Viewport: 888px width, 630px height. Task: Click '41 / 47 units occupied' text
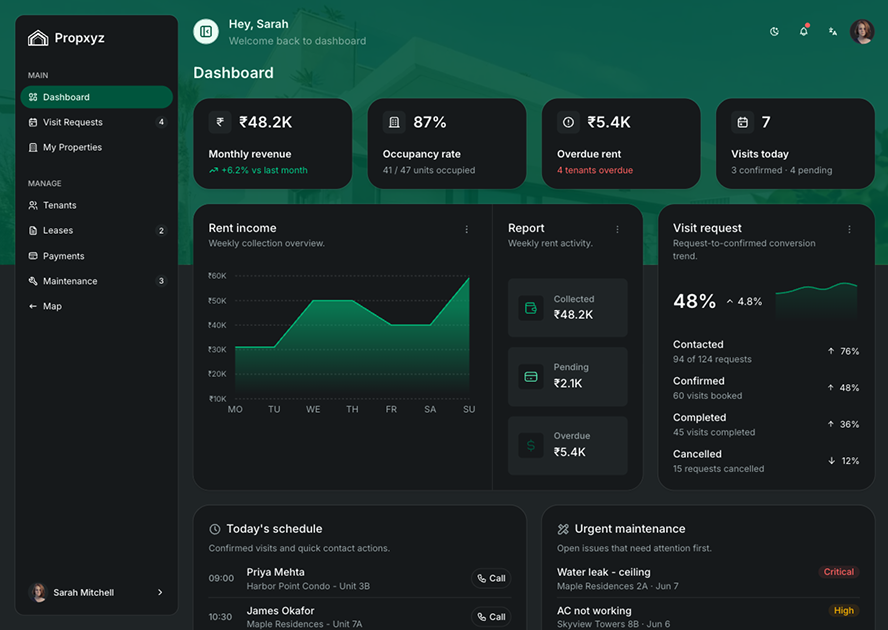pos(429,170)
